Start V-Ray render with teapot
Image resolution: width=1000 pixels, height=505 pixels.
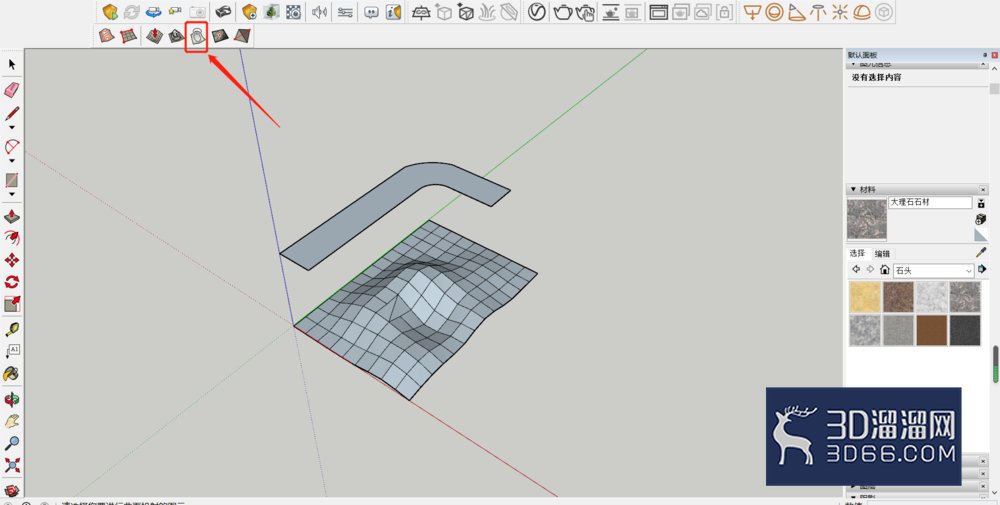point(562,11)
